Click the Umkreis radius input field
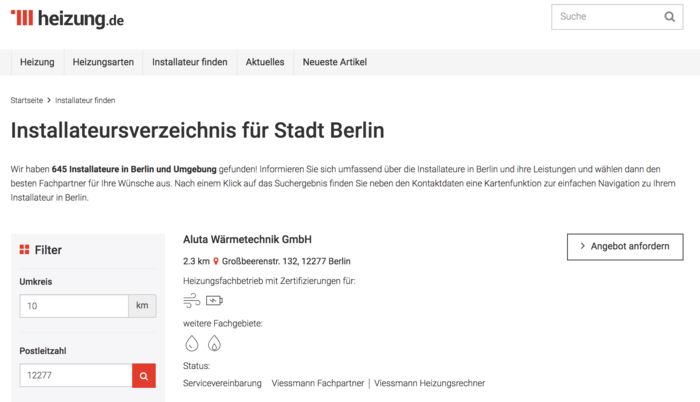This screenshot has width=700, height=402. coord(74,306)
